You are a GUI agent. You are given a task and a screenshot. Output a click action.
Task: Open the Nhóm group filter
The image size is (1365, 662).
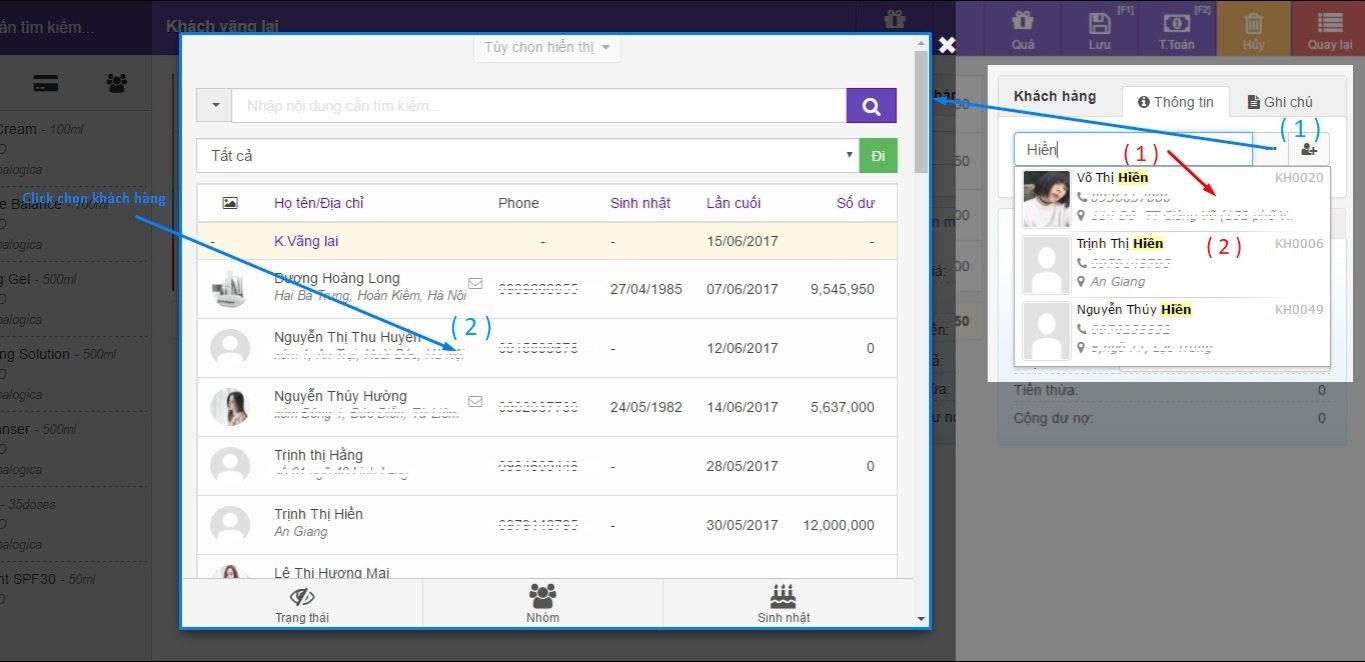tap(542, 604)
